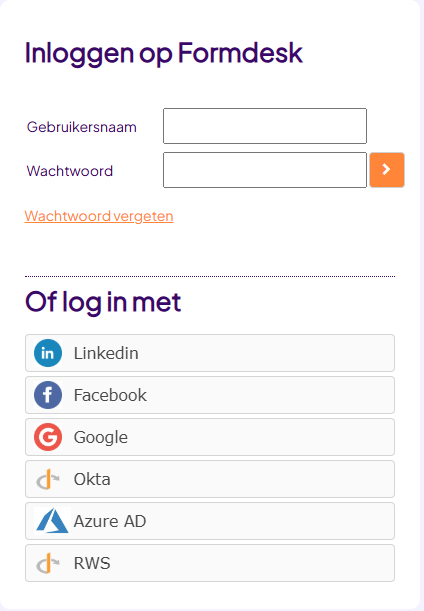Viewport: 424px width, 611px height.
Task: Click the RWS OpenID icon
Action: (x=48, y=563)
